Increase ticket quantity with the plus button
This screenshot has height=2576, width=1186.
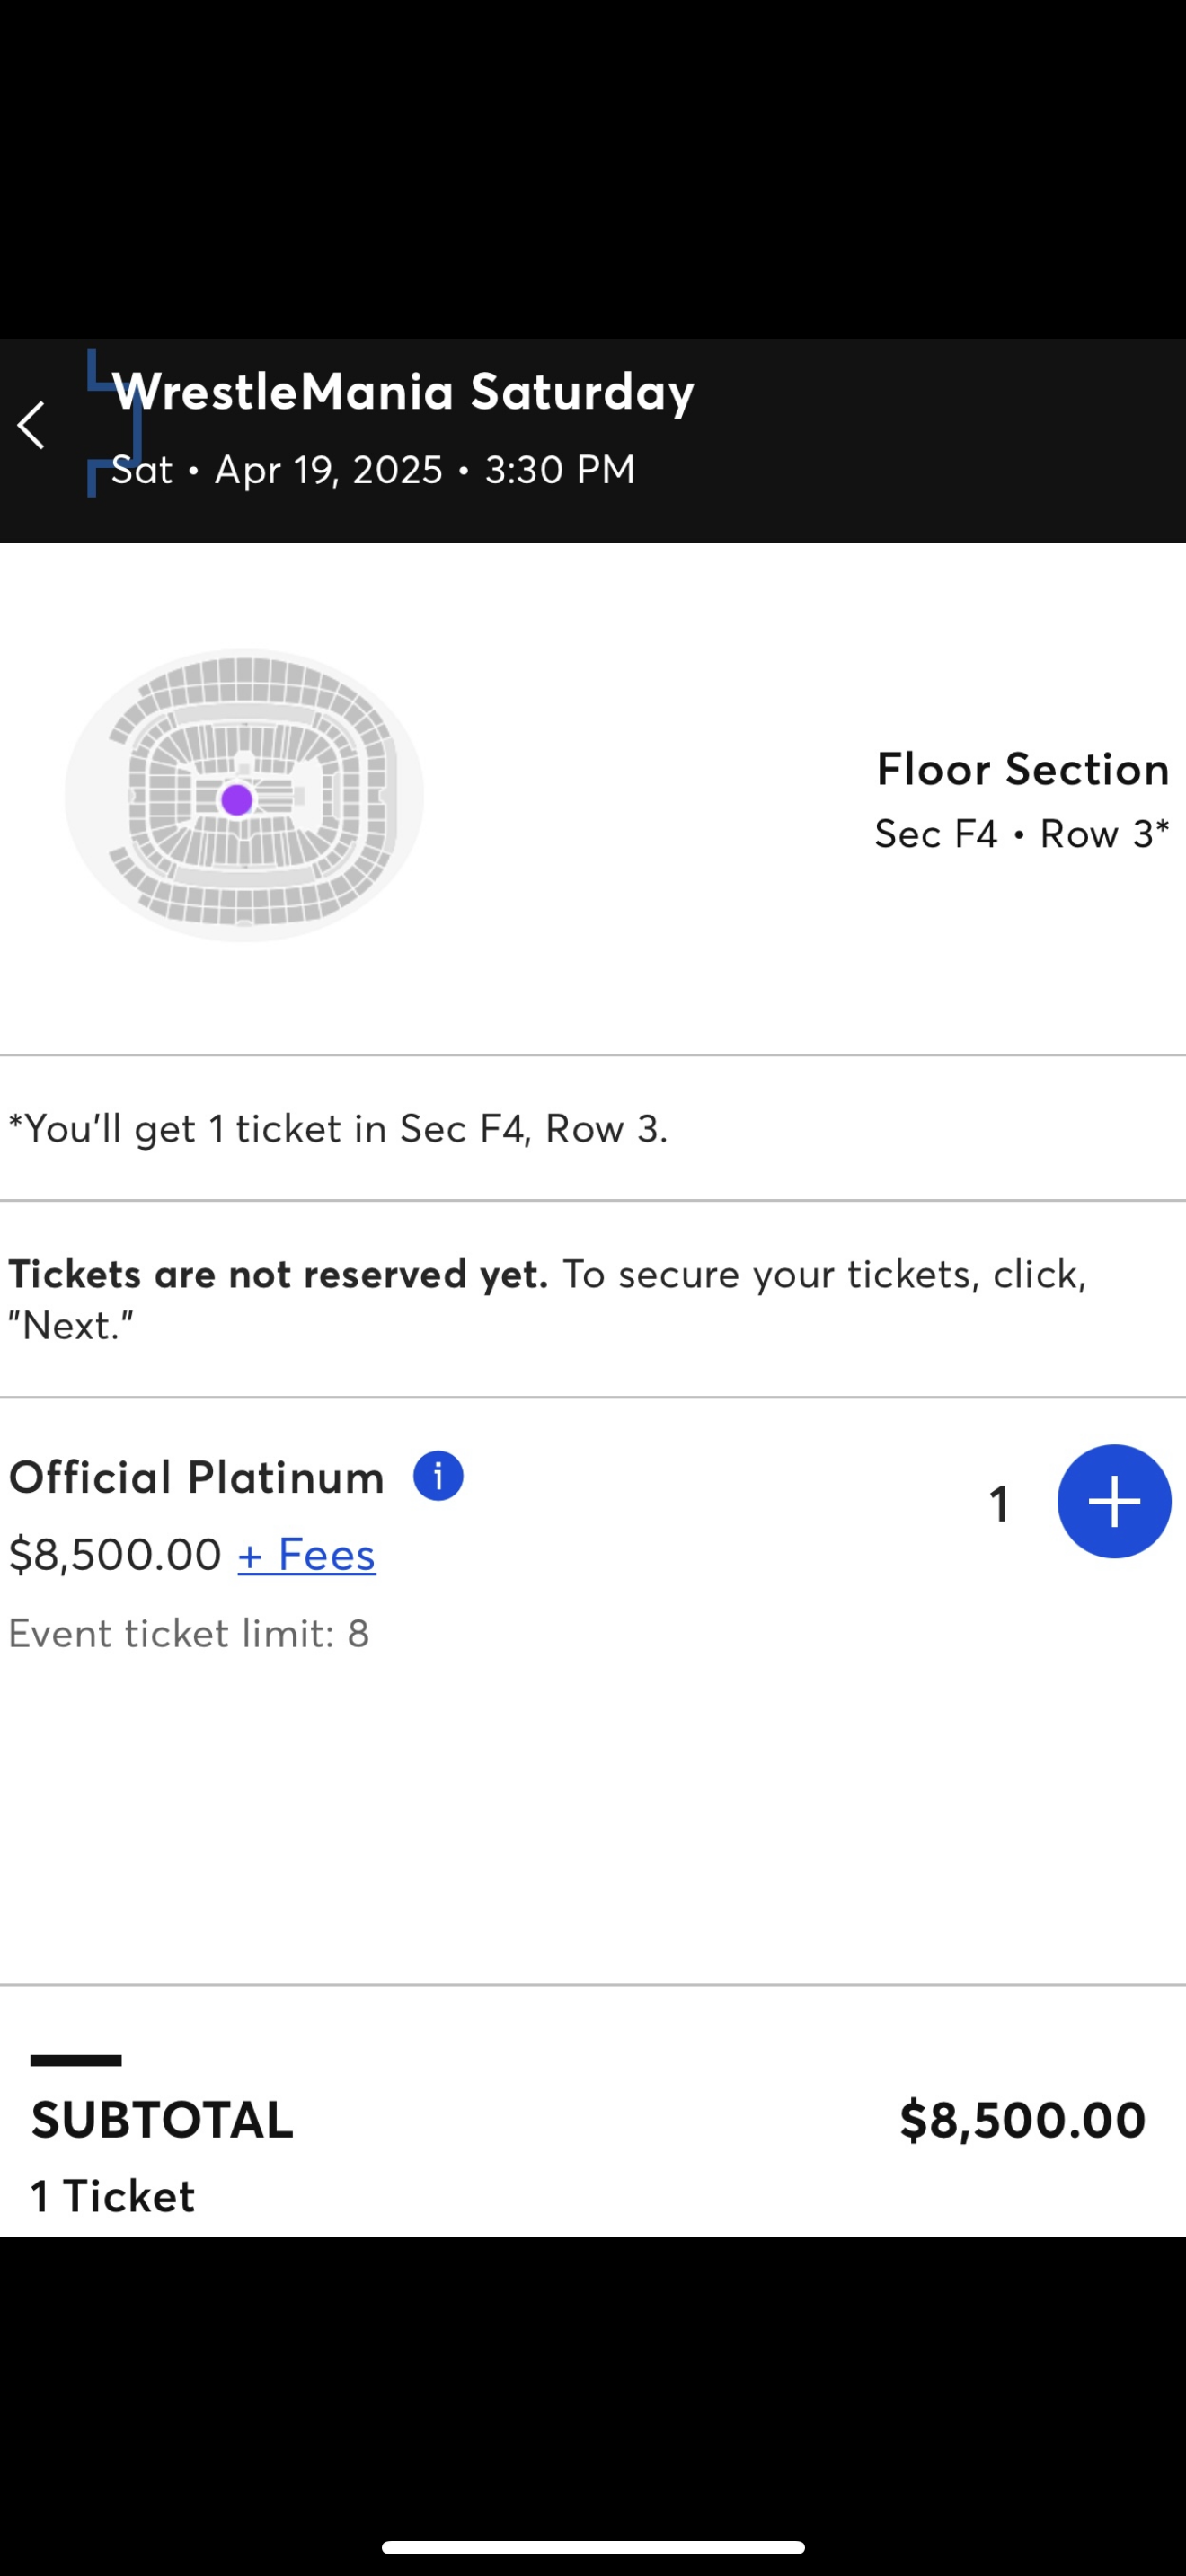pos(1114,1501)
